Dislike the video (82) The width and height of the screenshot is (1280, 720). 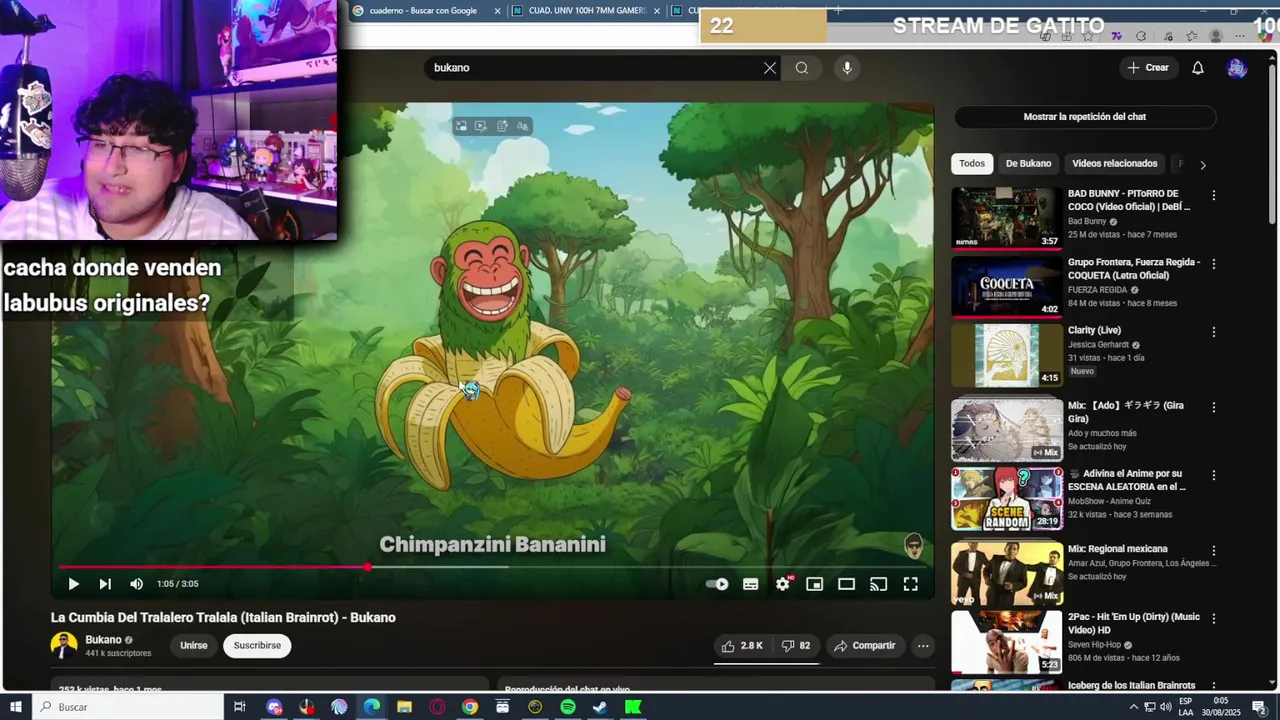coord(796,646)
